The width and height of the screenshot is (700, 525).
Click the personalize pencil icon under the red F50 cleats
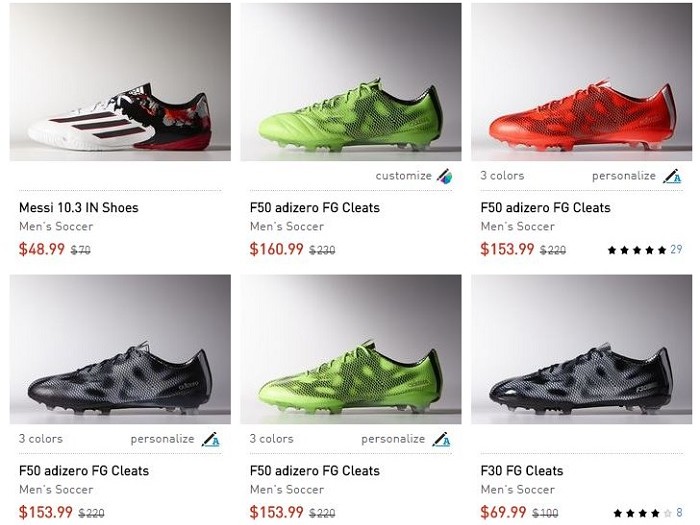(x=672, y=176)
